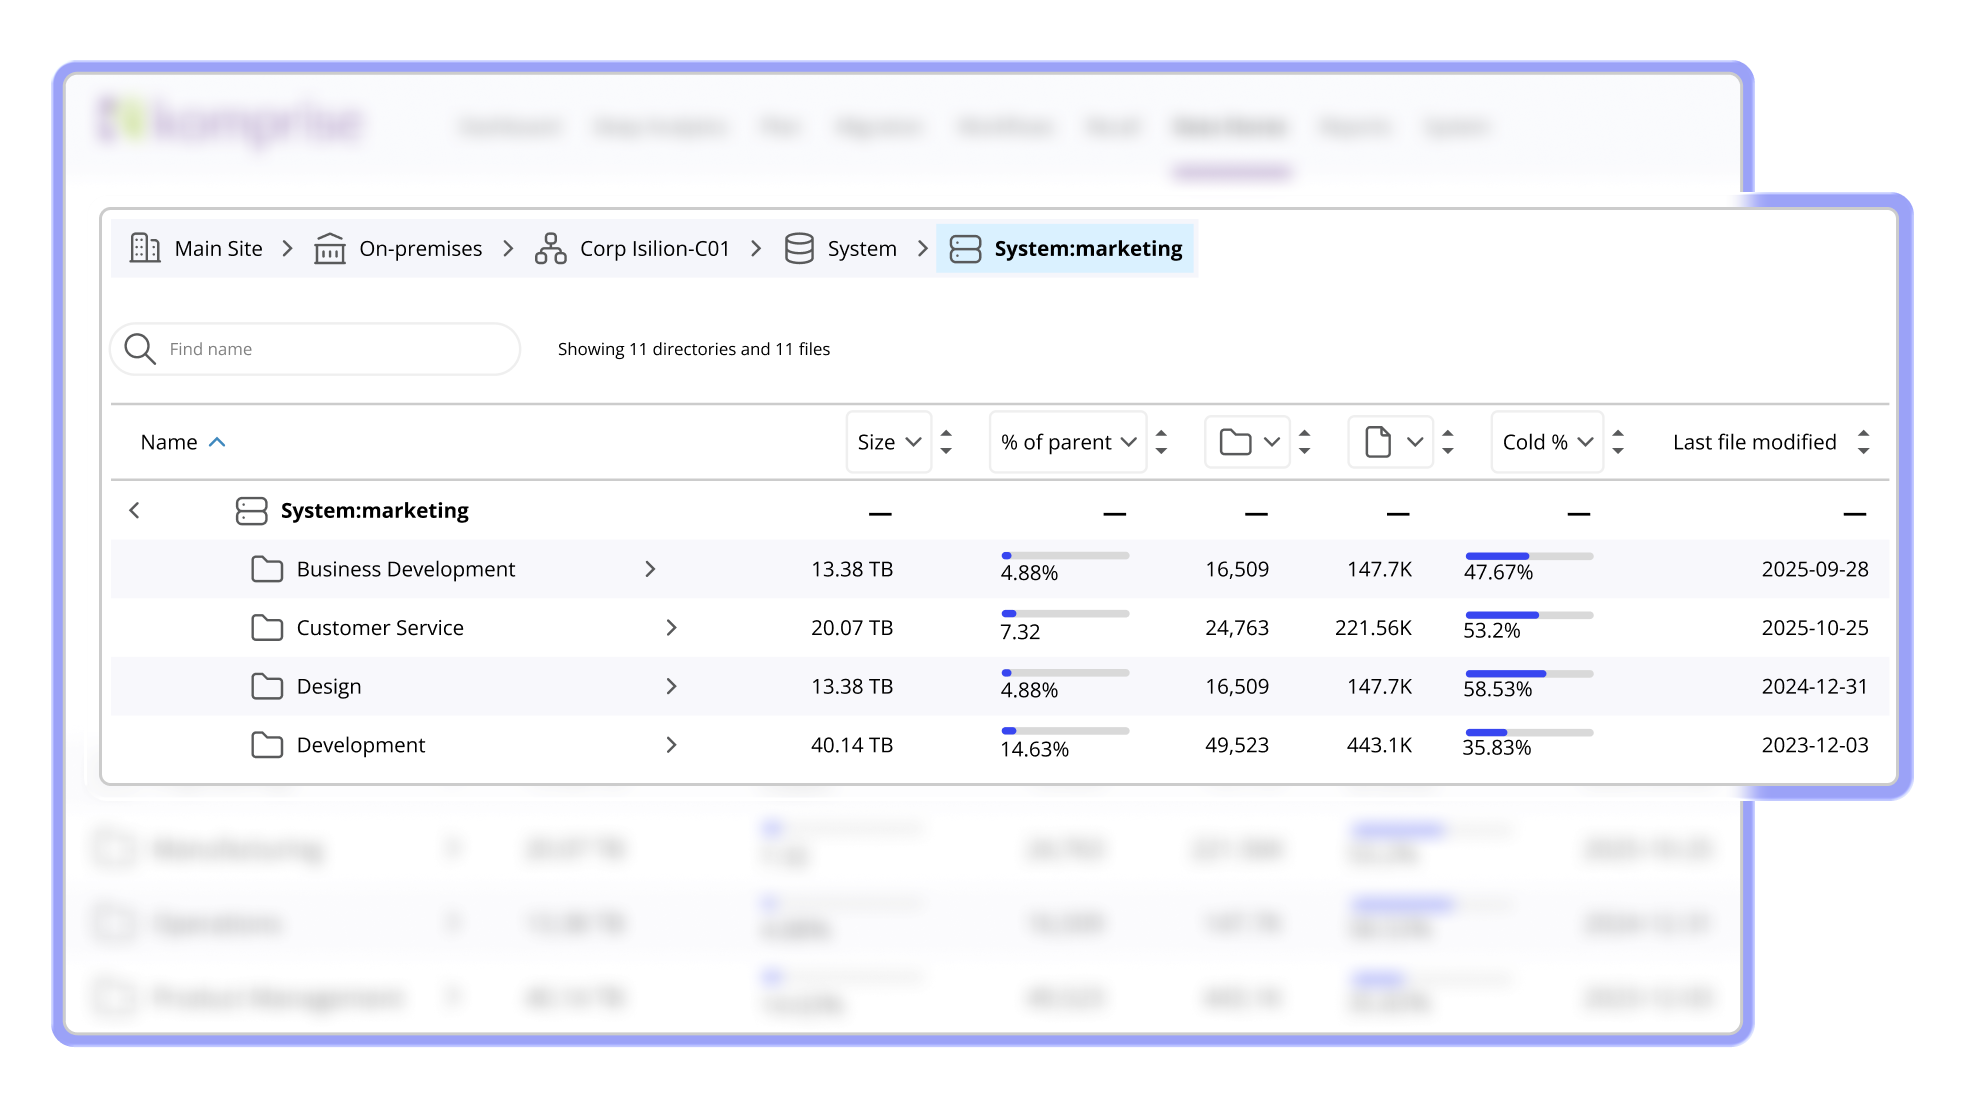The height and width of the screenshot is (1107, 1968).
Task: Expand the Customer Service directory row
Action: (672, 627)
